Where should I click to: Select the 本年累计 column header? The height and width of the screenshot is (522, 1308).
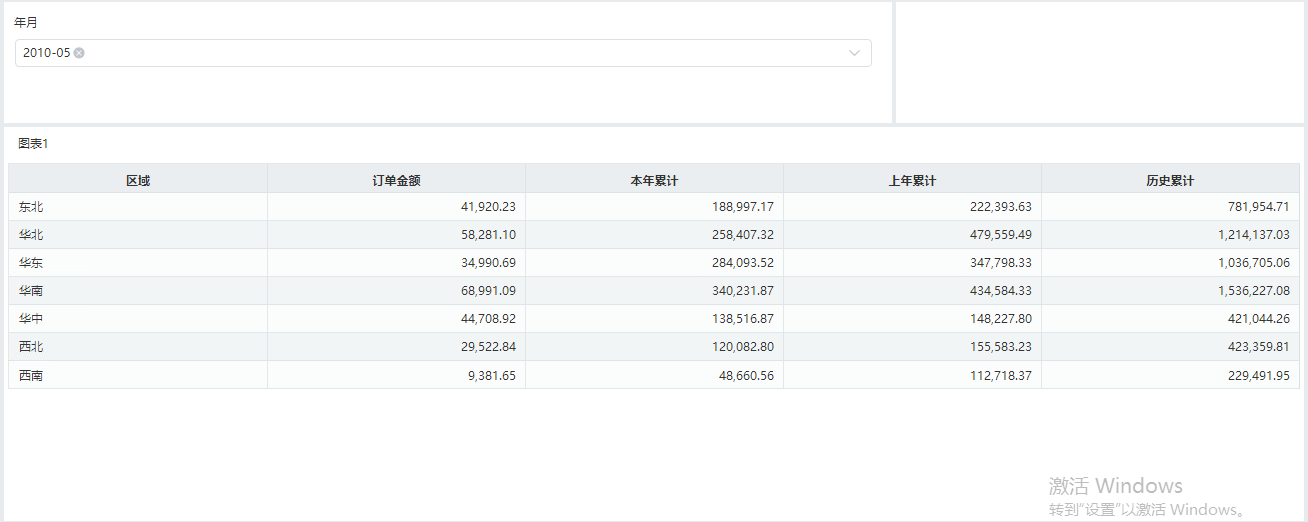pyautogui.click(x=654, y=181)
